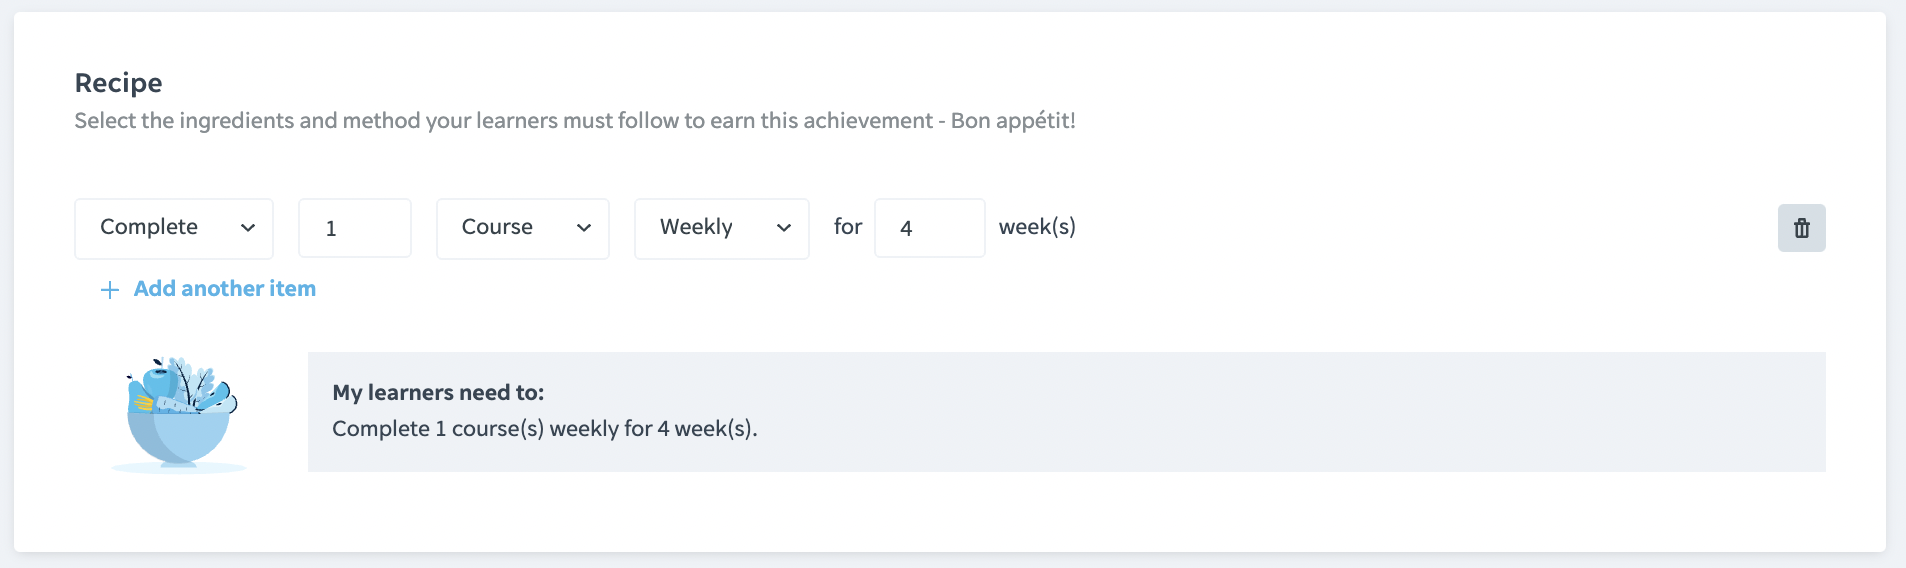Click the Recipe section heading
The width and height of the screenshot is (1906, 568).
pos(119,83)
